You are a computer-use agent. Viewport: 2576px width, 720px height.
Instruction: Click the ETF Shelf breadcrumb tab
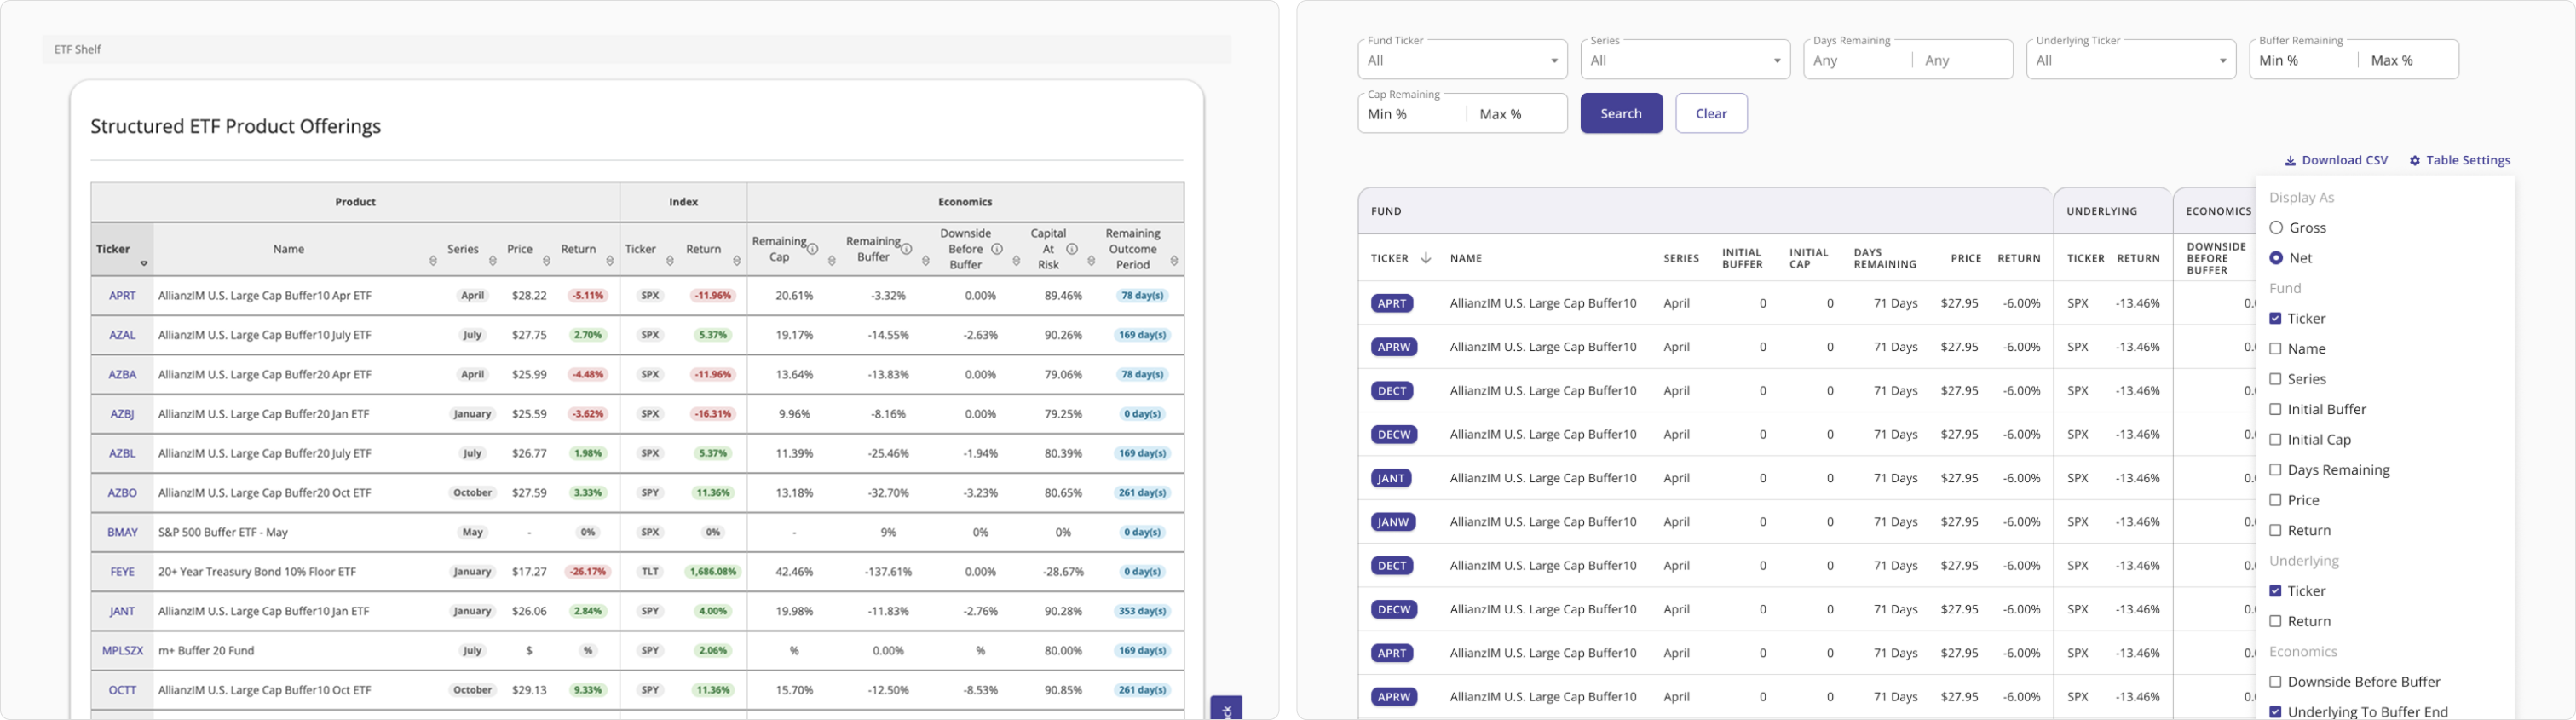tap(78, 49)
